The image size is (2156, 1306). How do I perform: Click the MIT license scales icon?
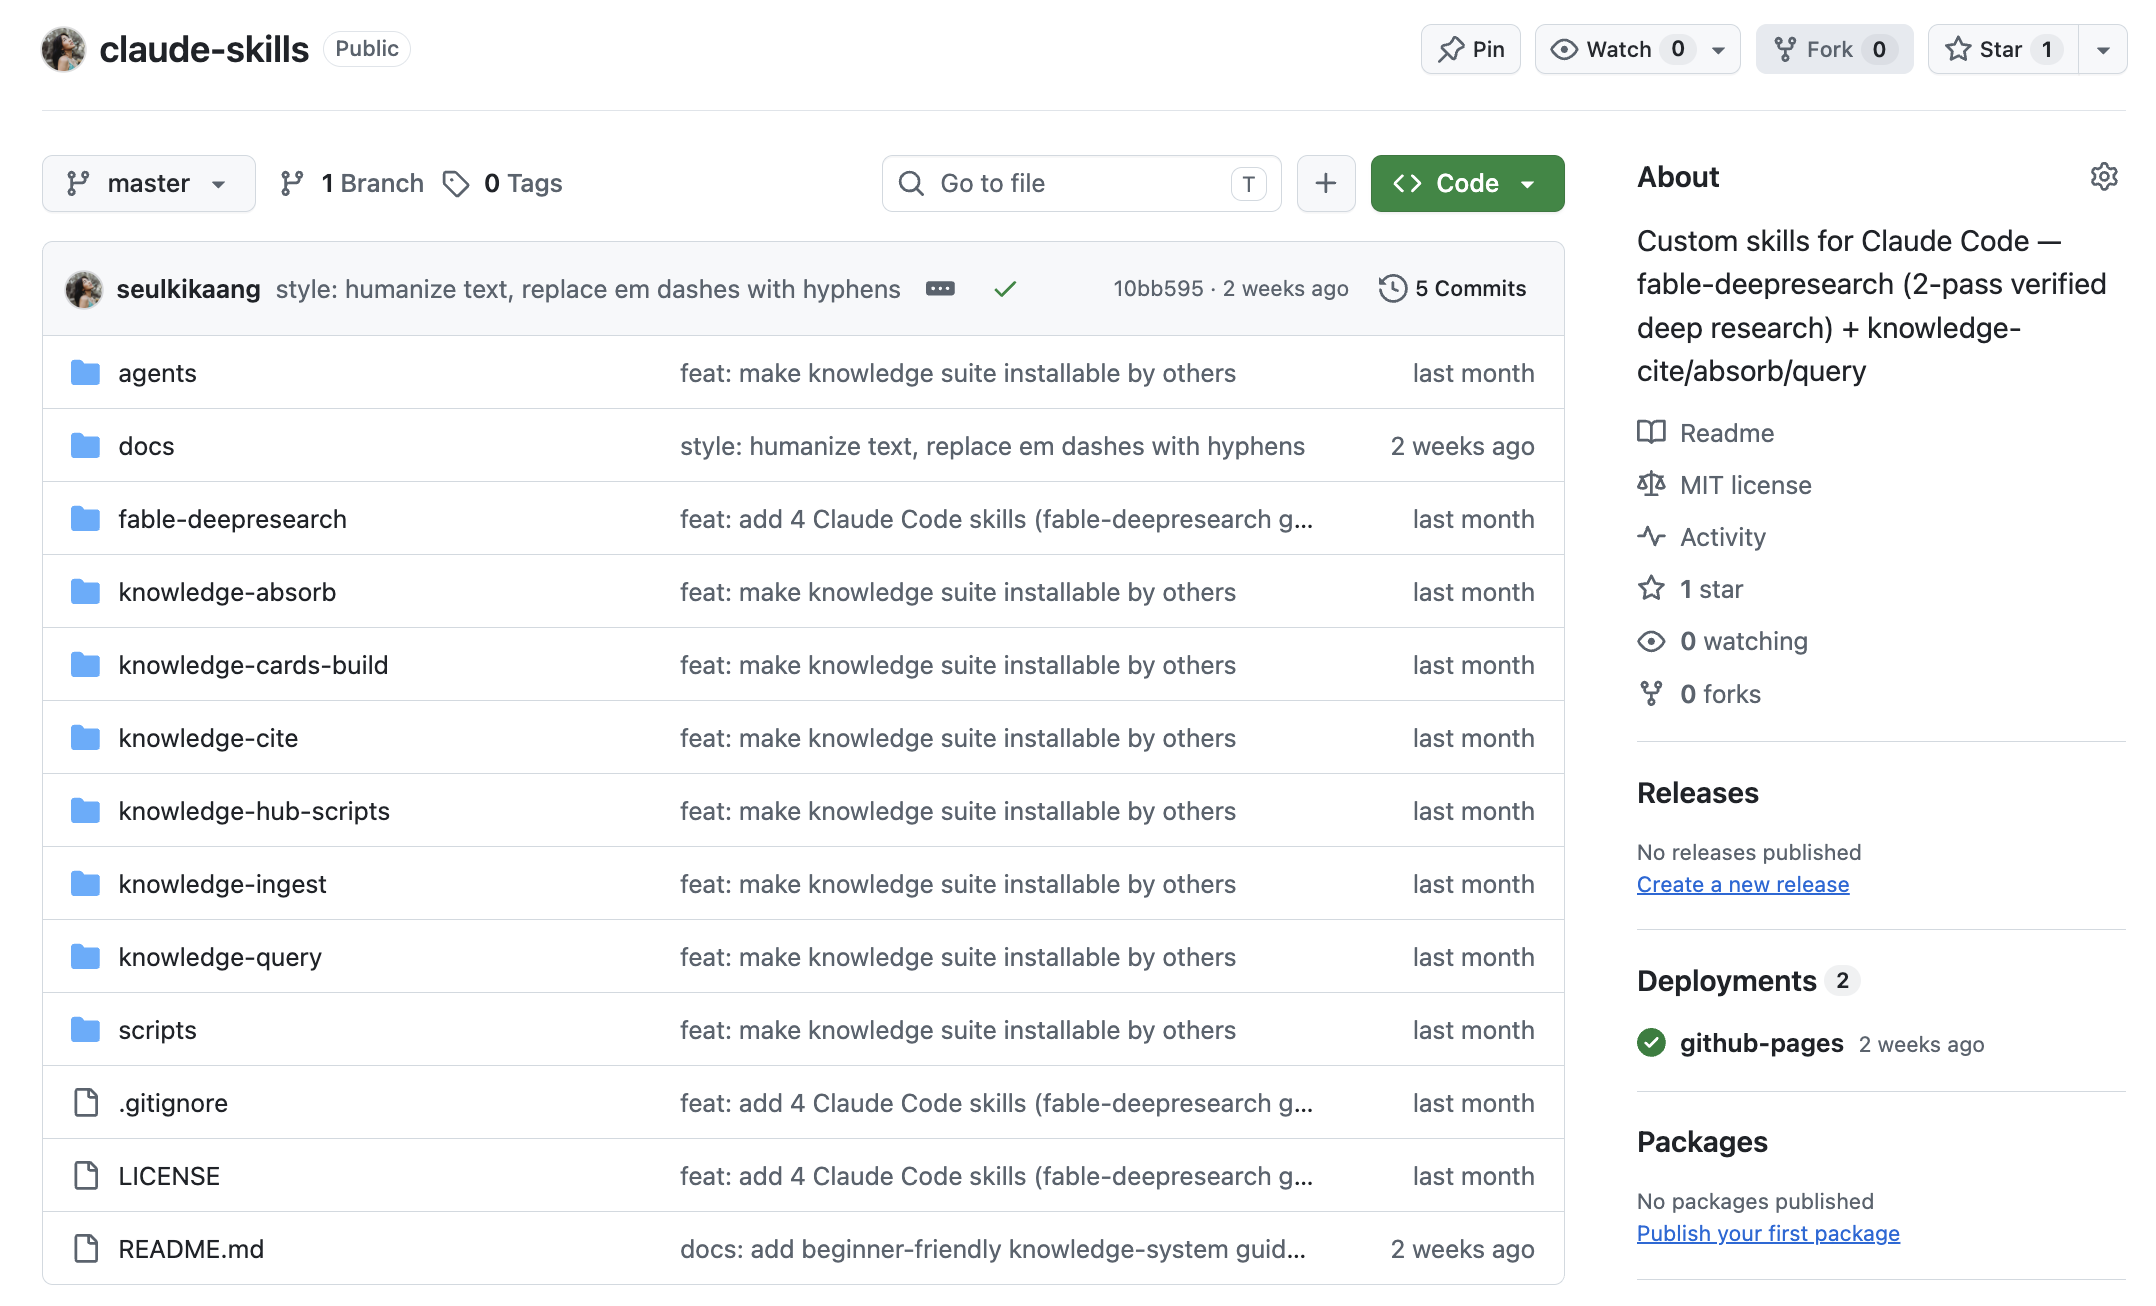pos(1651,484)
